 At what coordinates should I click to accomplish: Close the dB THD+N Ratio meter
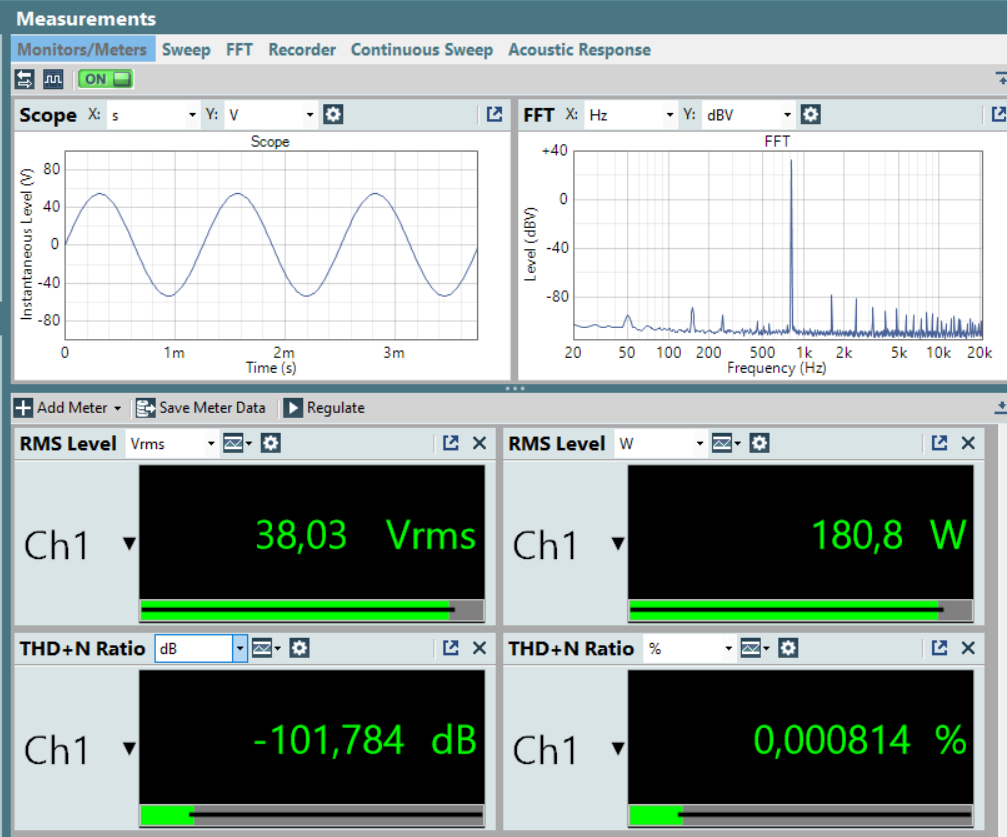tap(479, 648)
